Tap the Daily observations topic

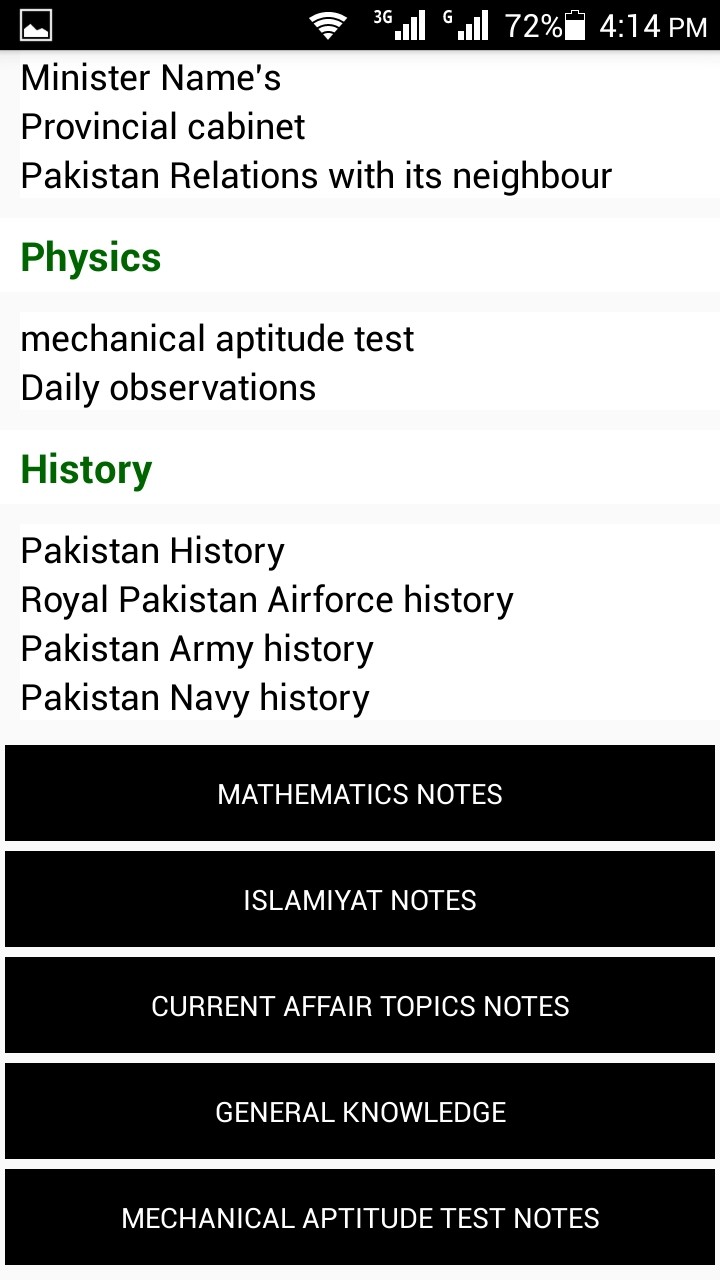[168, 388]
